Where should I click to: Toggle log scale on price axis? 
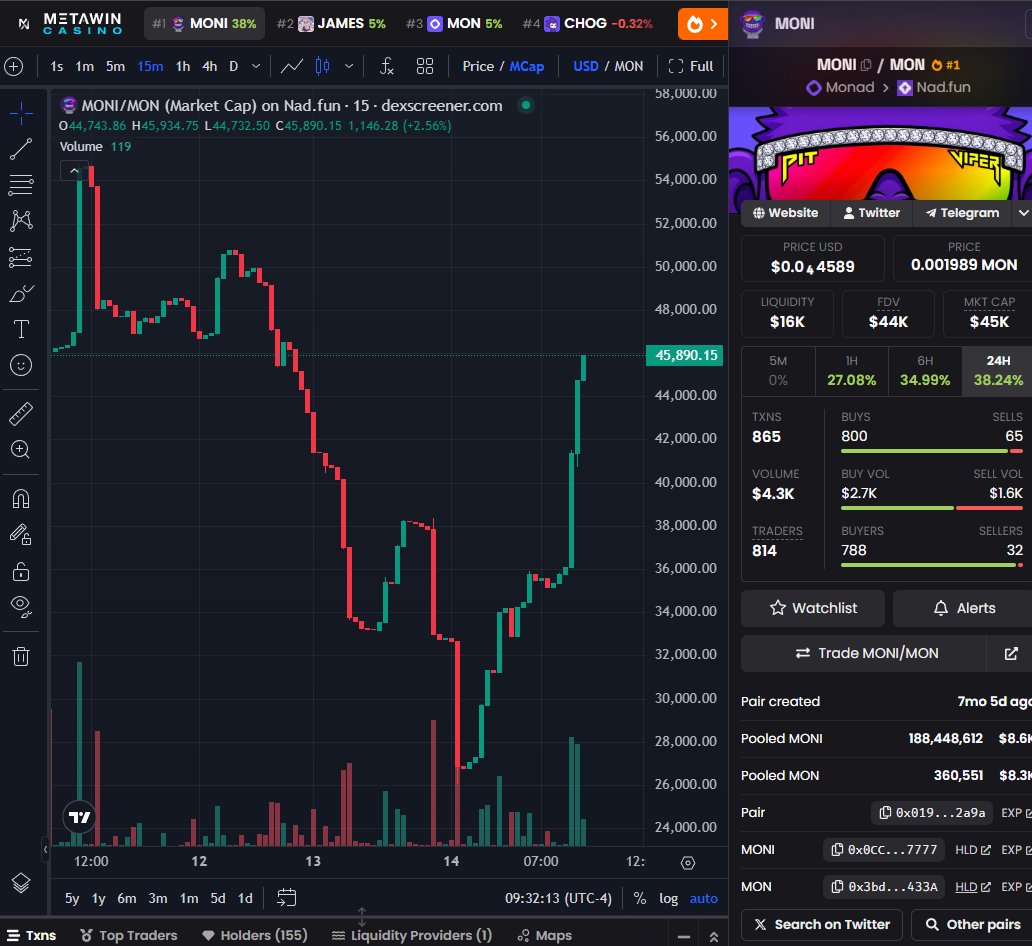(x=669, y=899)
